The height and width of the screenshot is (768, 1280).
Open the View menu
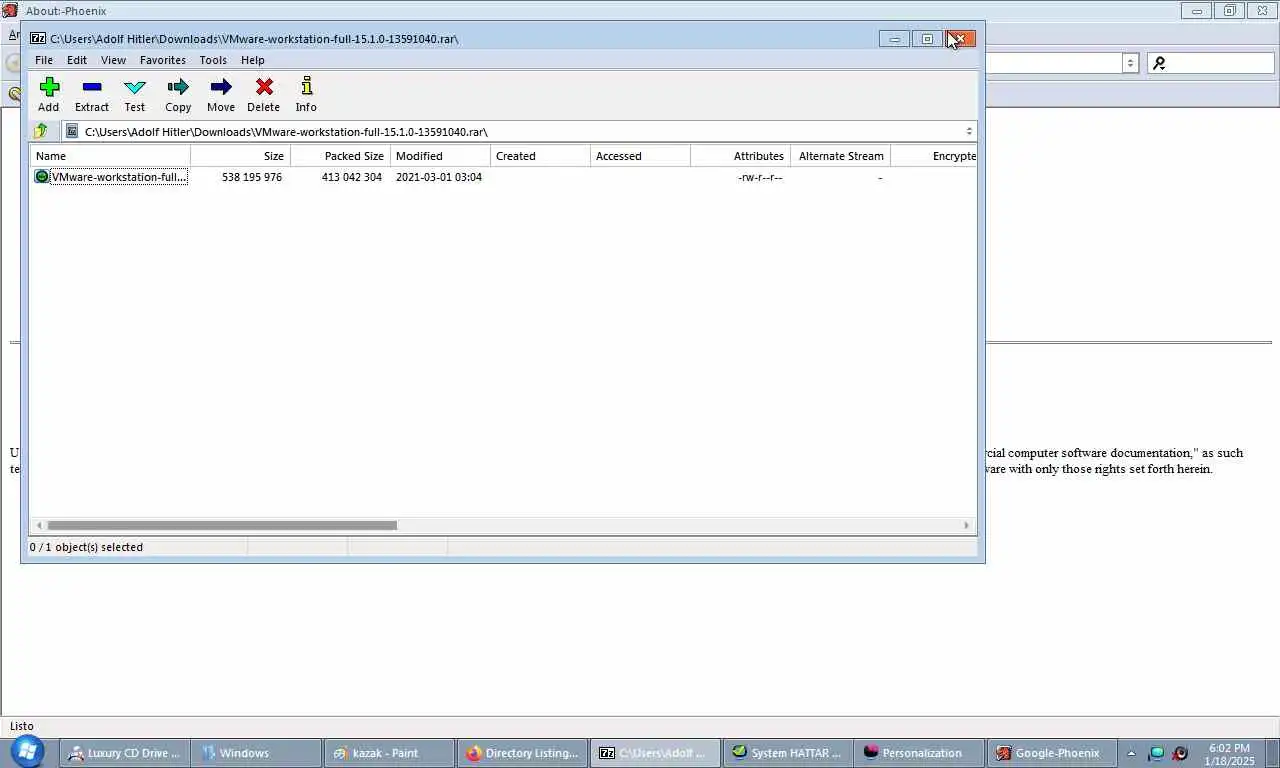pyautogui.click(x=113, y=60)
